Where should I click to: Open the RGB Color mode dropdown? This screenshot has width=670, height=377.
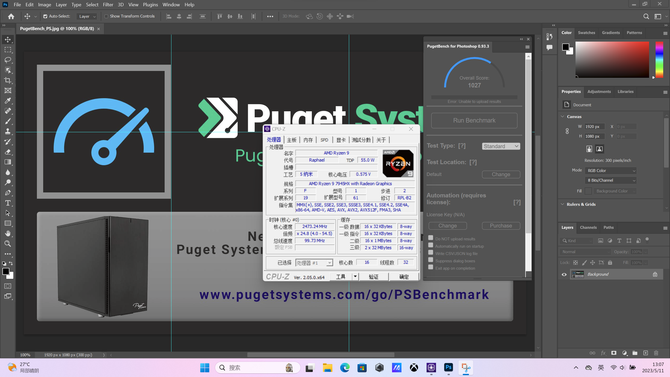coord(611,171)
